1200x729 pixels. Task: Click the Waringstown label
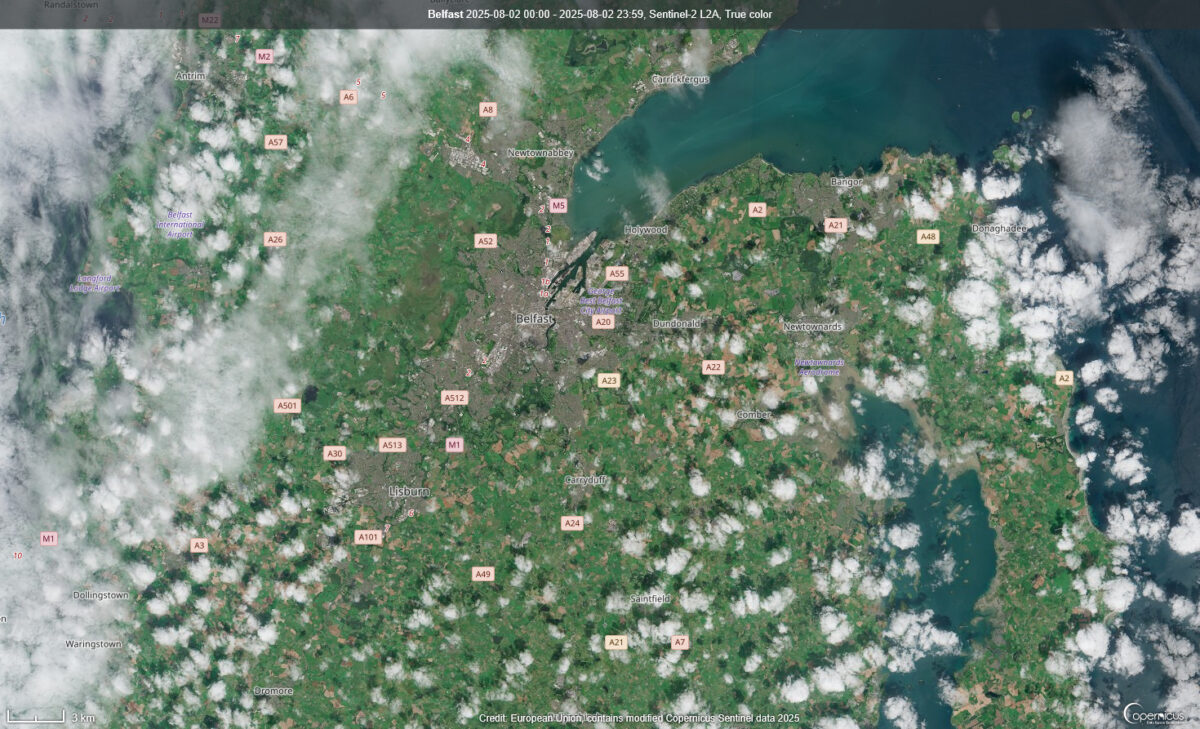(x=93, y=644)
